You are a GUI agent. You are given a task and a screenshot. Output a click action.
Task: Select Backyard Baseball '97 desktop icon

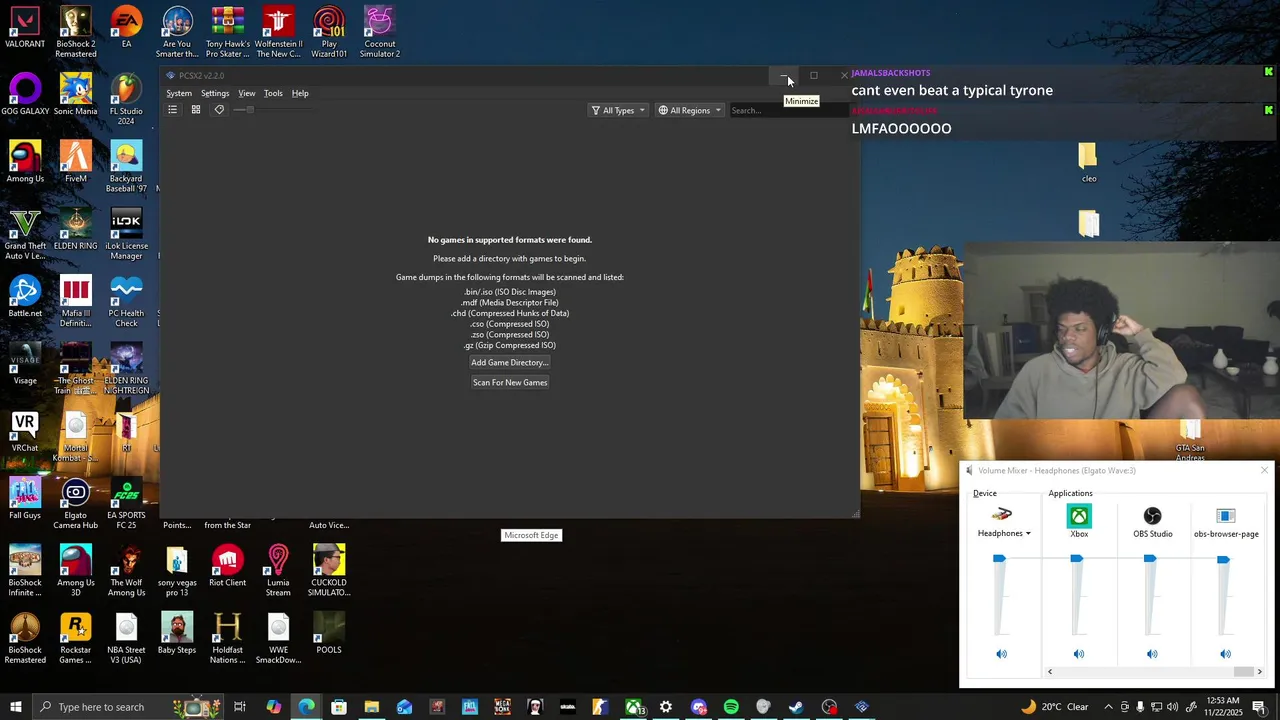point(126,167)
